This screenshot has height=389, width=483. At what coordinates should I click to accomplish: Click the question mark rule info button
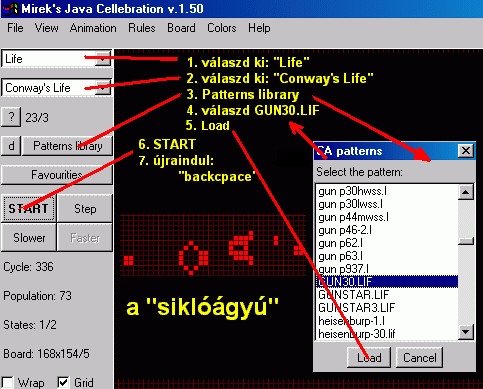pyautogui.click(x=11, y=117)
